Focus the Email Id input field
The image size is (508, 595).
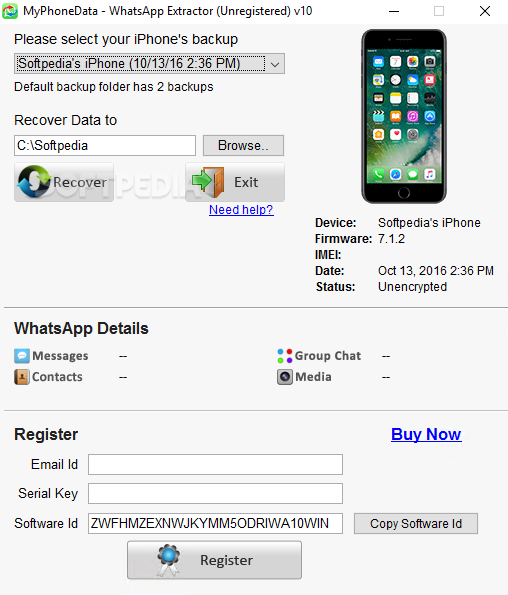(x=215, y=464)
